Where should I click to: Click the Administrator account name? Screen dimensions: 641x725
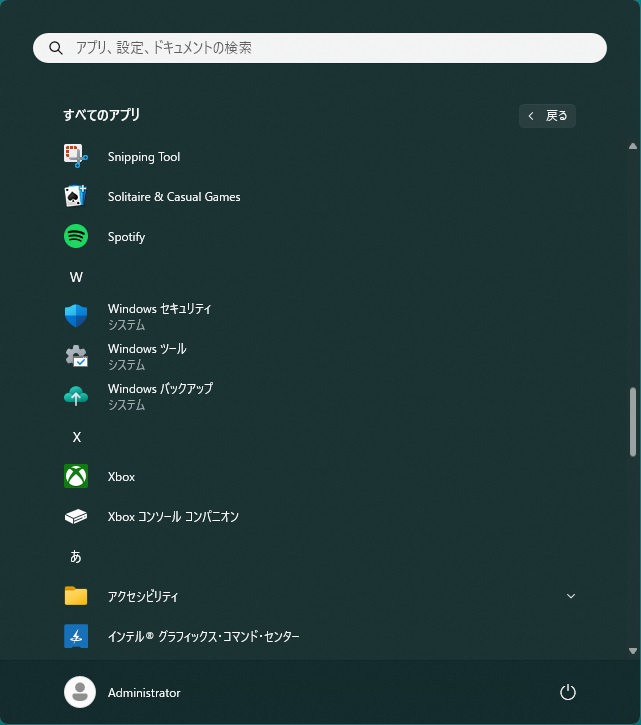144,693
